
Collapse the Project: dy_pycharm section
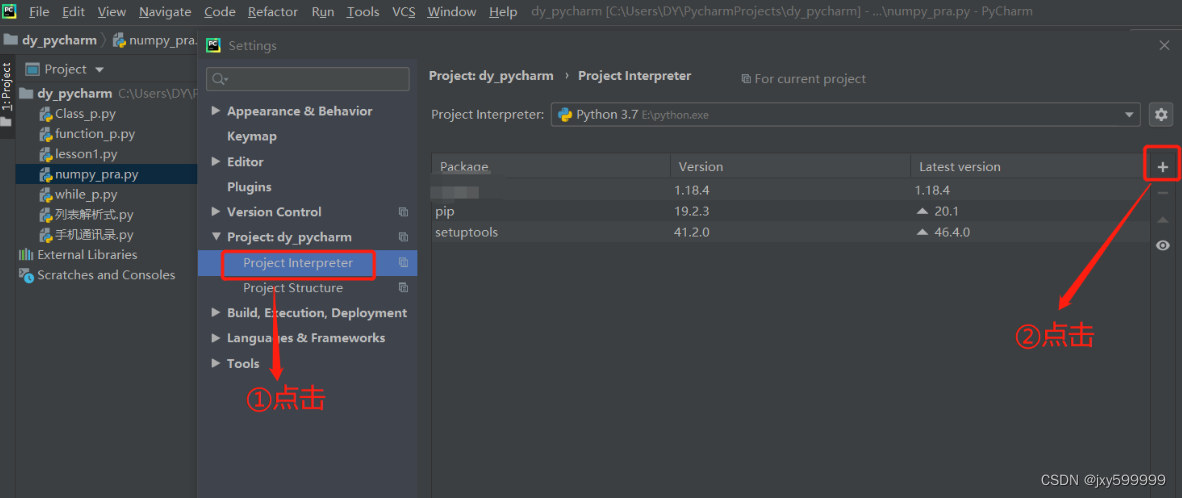click(216, 237)
